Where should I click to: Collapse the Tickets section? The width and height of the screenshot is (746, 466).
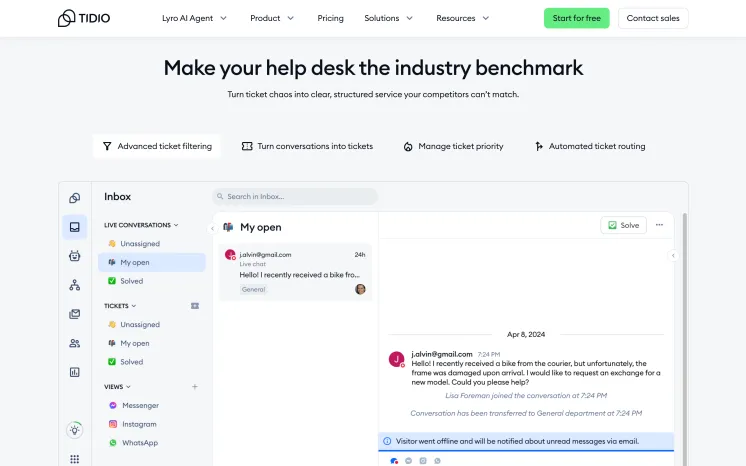coord(120,306)
